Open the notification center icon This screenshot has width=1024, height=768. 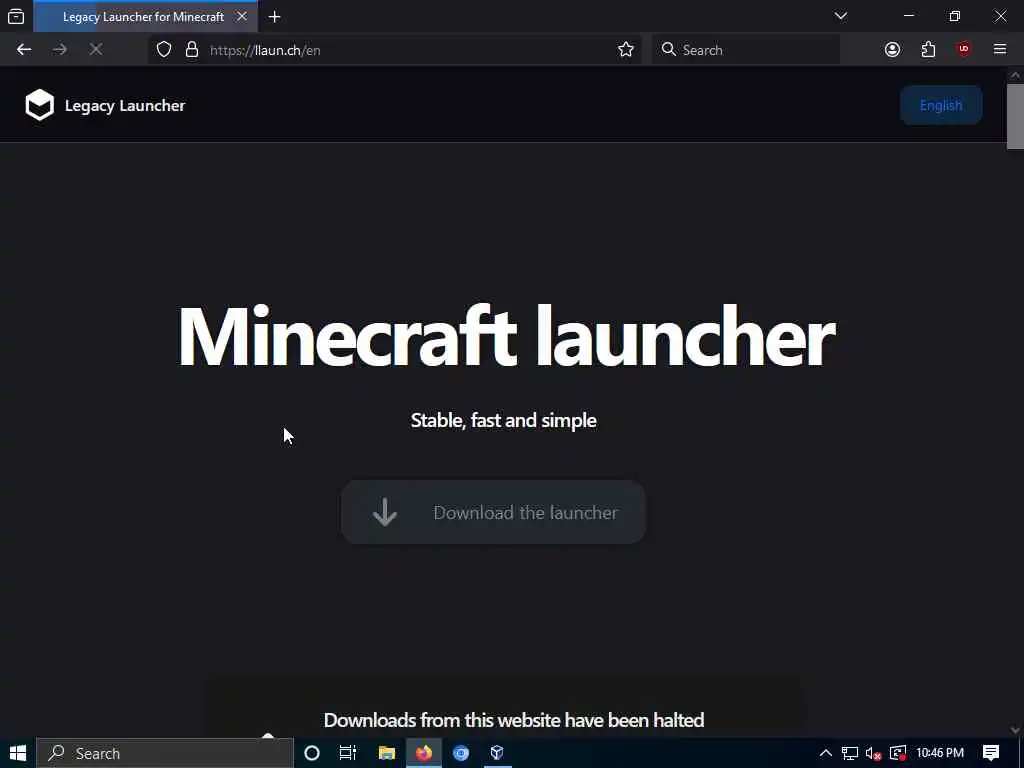[x=991, y=753]
